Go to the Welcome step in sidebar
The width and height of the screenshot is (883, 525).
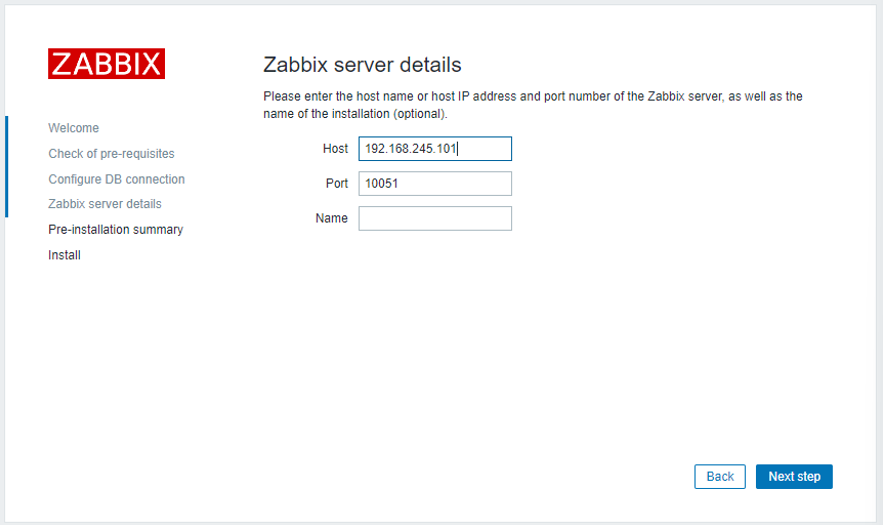click(x=73, y=128)
